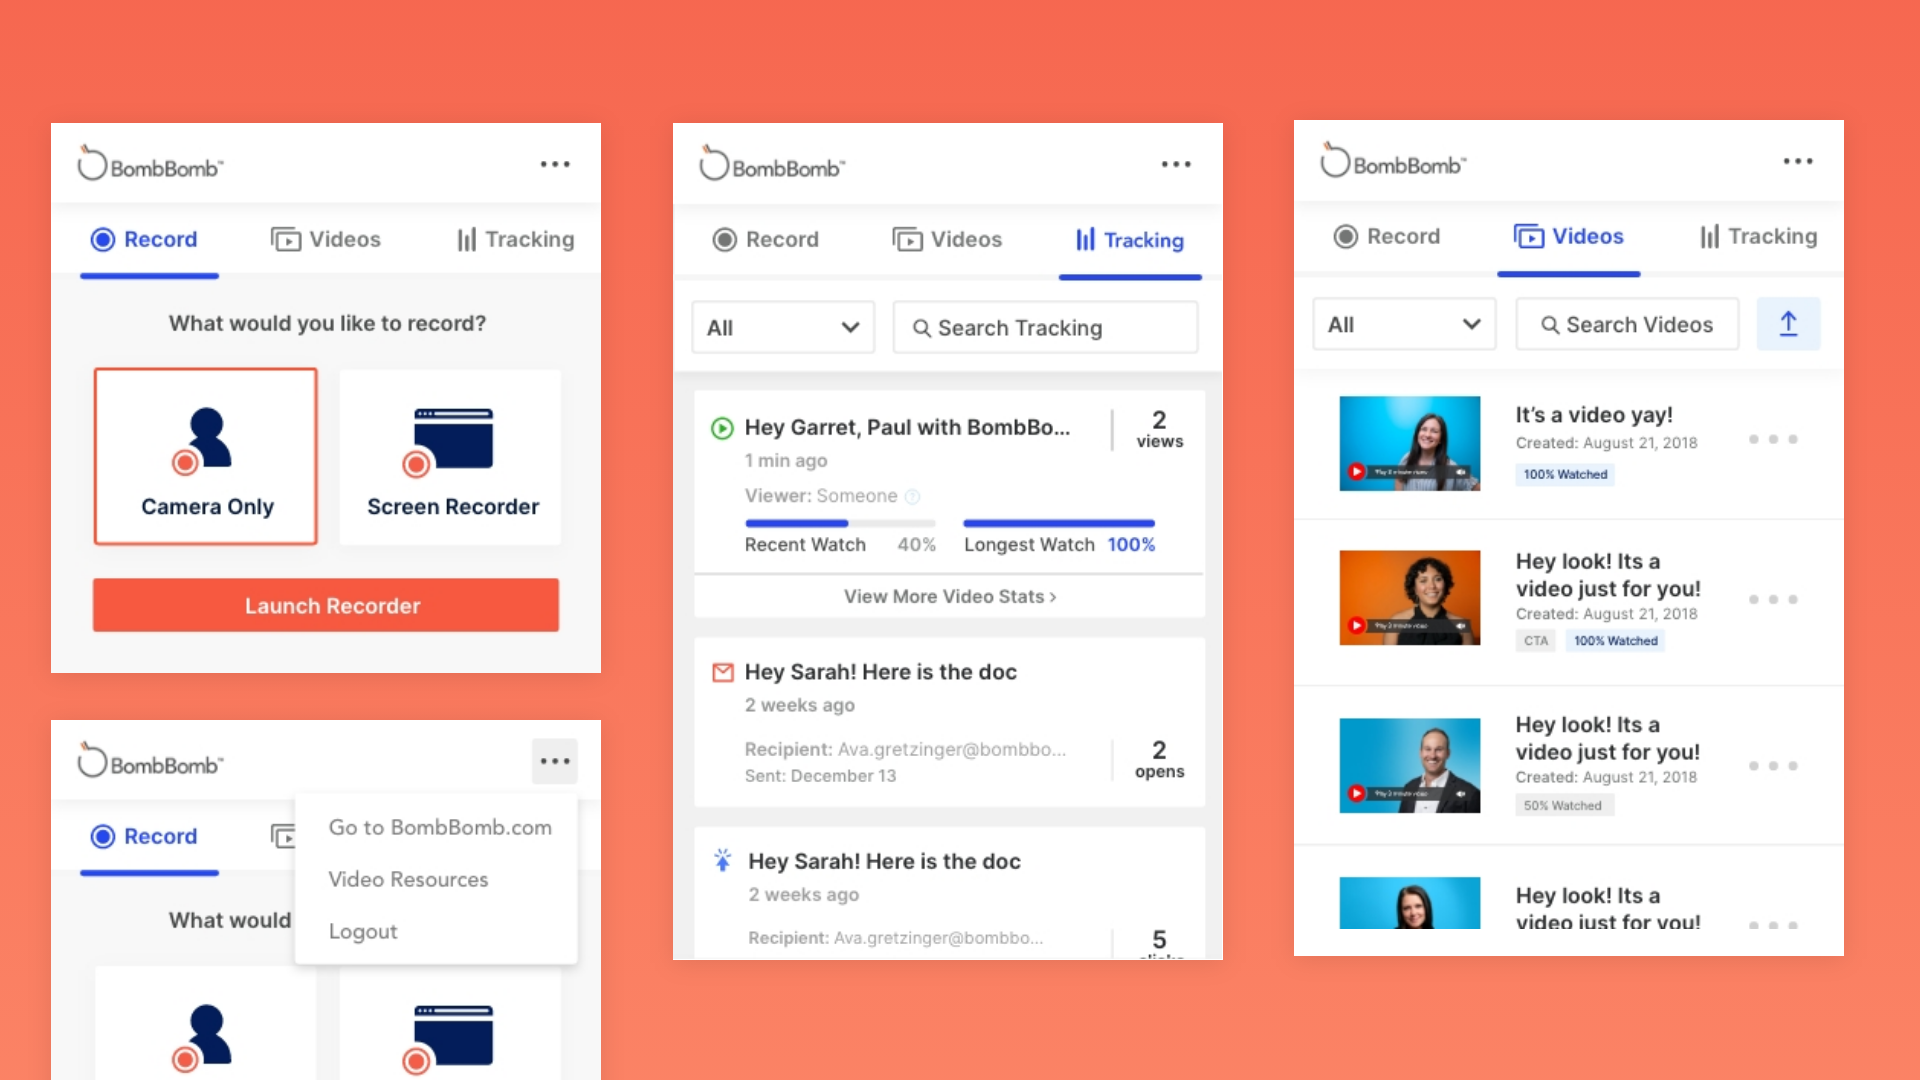
Task: Open thumbnail for "It's a video yay!"
Action: [1410, 443]
